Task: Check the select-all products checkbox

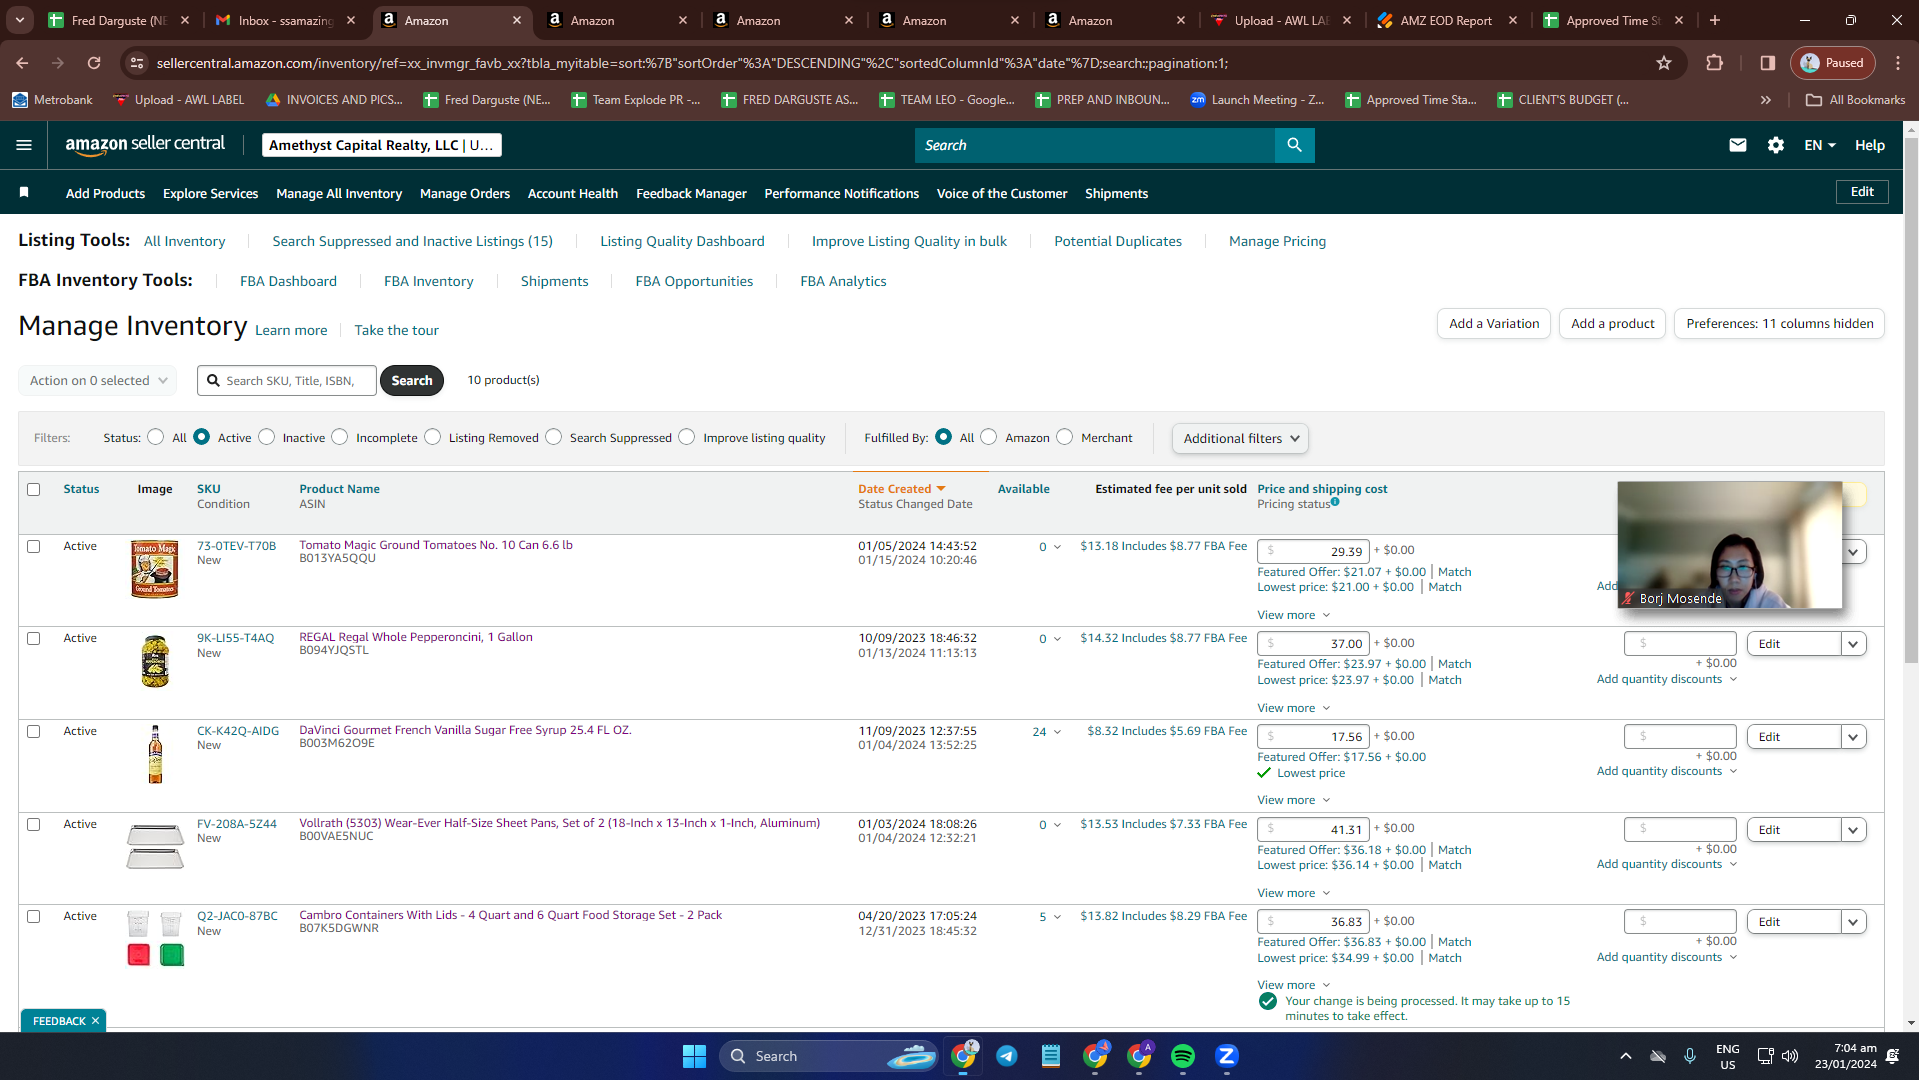Action: pos(34,490)
